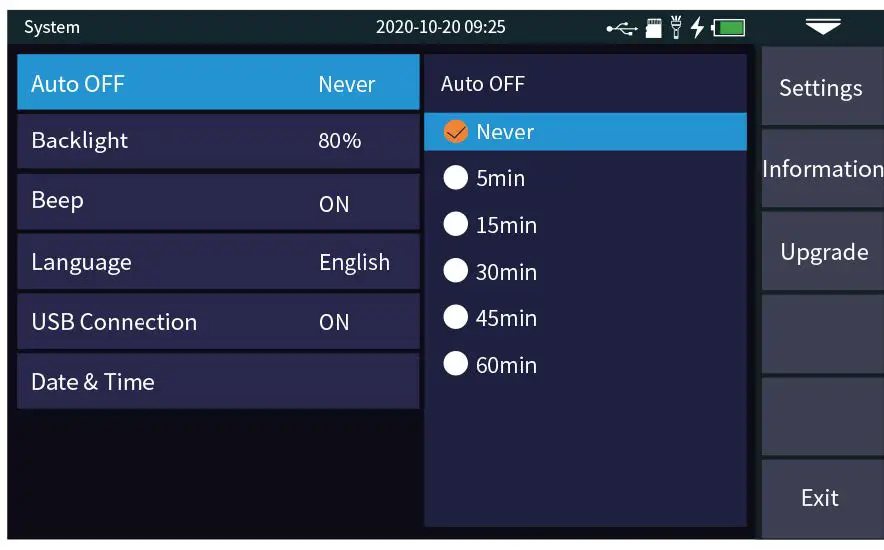Choose the 15min auto-off radio button

coord(456,225)
